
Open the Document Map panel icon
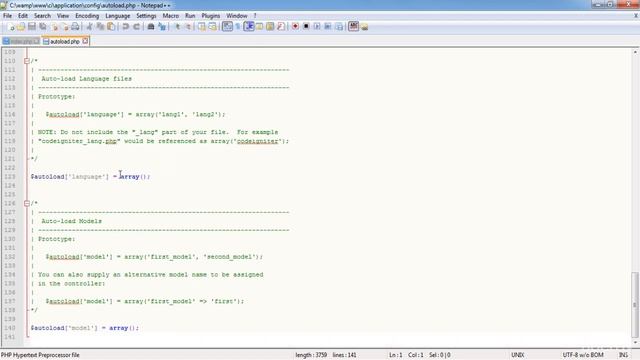pyautogui.click(x=270, y=27)
